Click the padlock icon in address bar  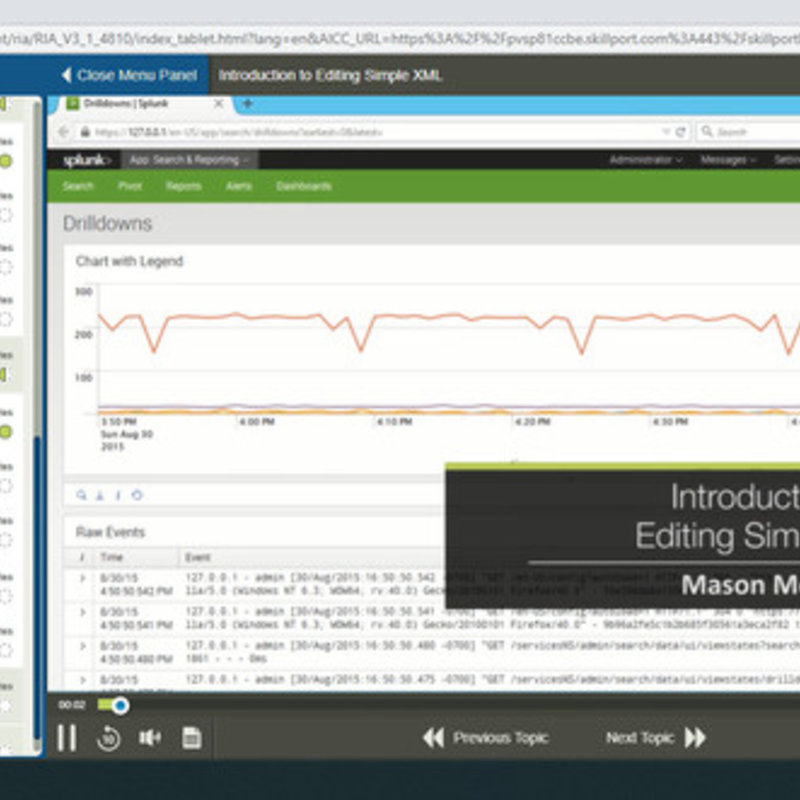pos(85,132)
